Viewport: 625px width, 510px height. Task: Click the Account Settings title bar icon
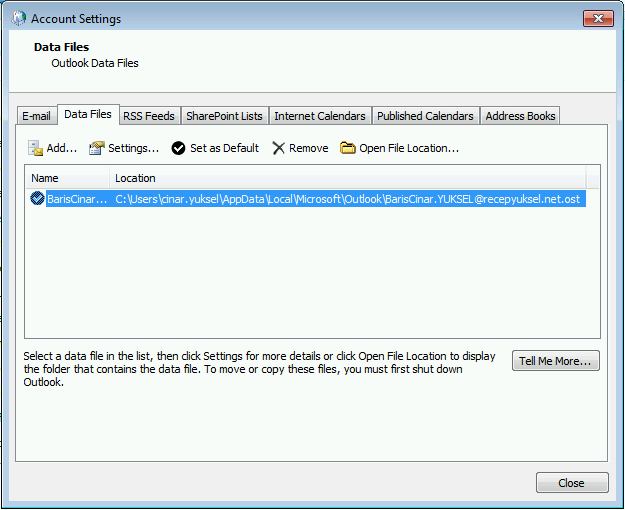pyautogui.click(x=18, y=18)
